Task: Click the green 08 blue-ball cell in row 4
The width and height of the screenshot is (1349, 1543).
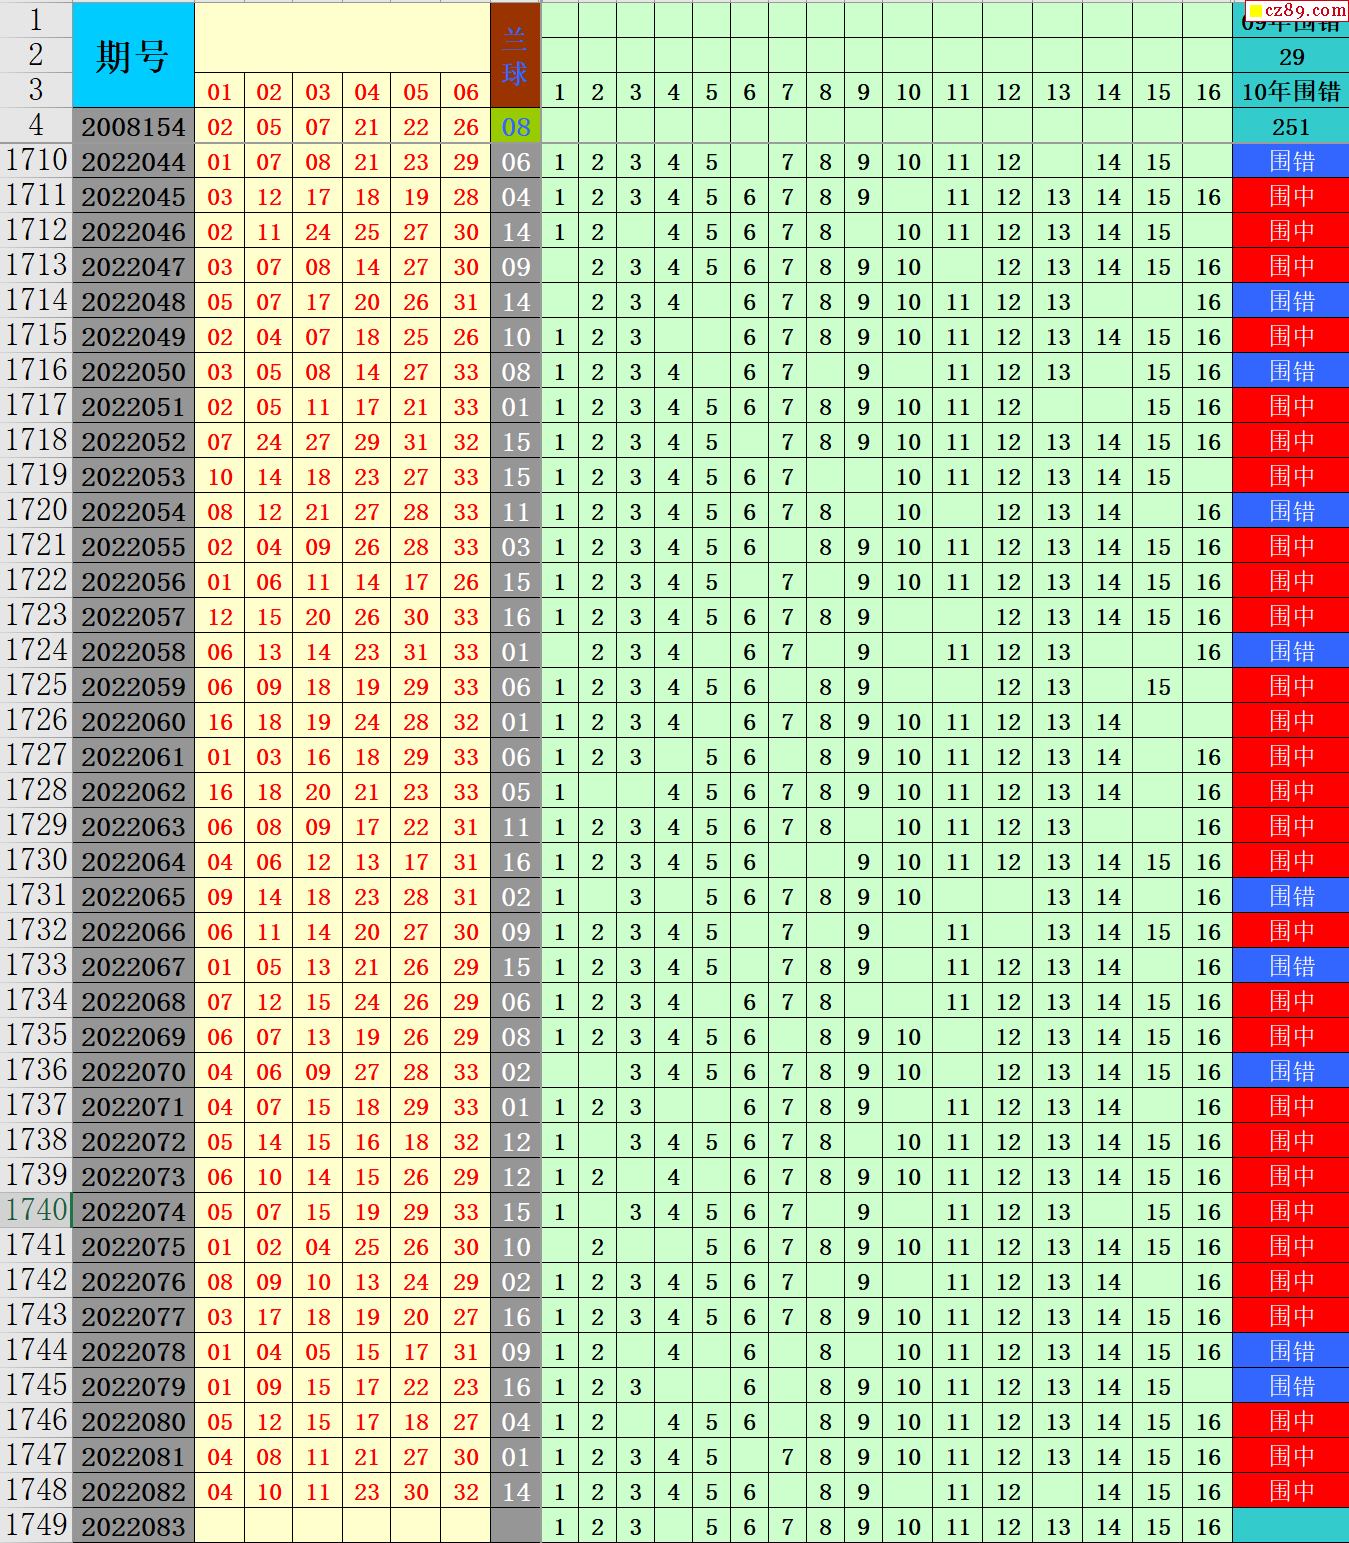Action: 515,127
